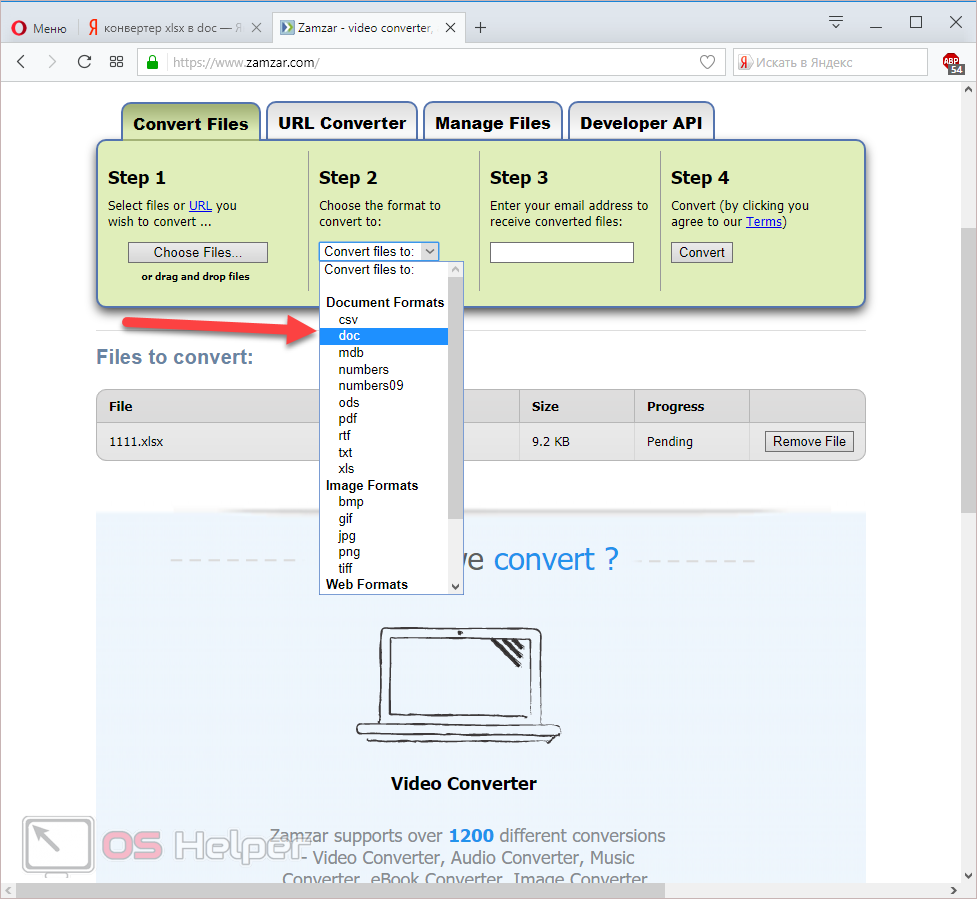Click the heart bookmark icon in address bar
The height and width of the screenshot is (899, 977).
pos(707,62)
